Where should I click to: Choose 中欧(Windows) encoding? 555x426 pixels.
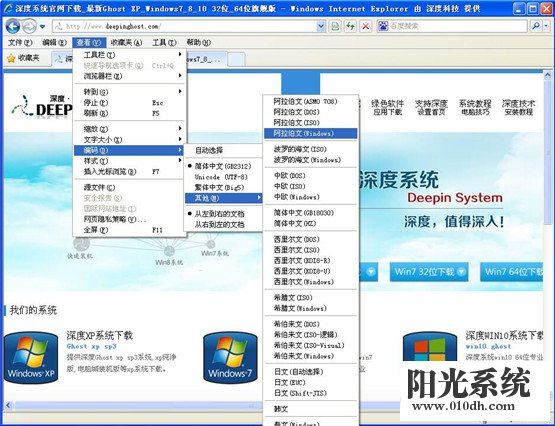[x=311, y=197]
